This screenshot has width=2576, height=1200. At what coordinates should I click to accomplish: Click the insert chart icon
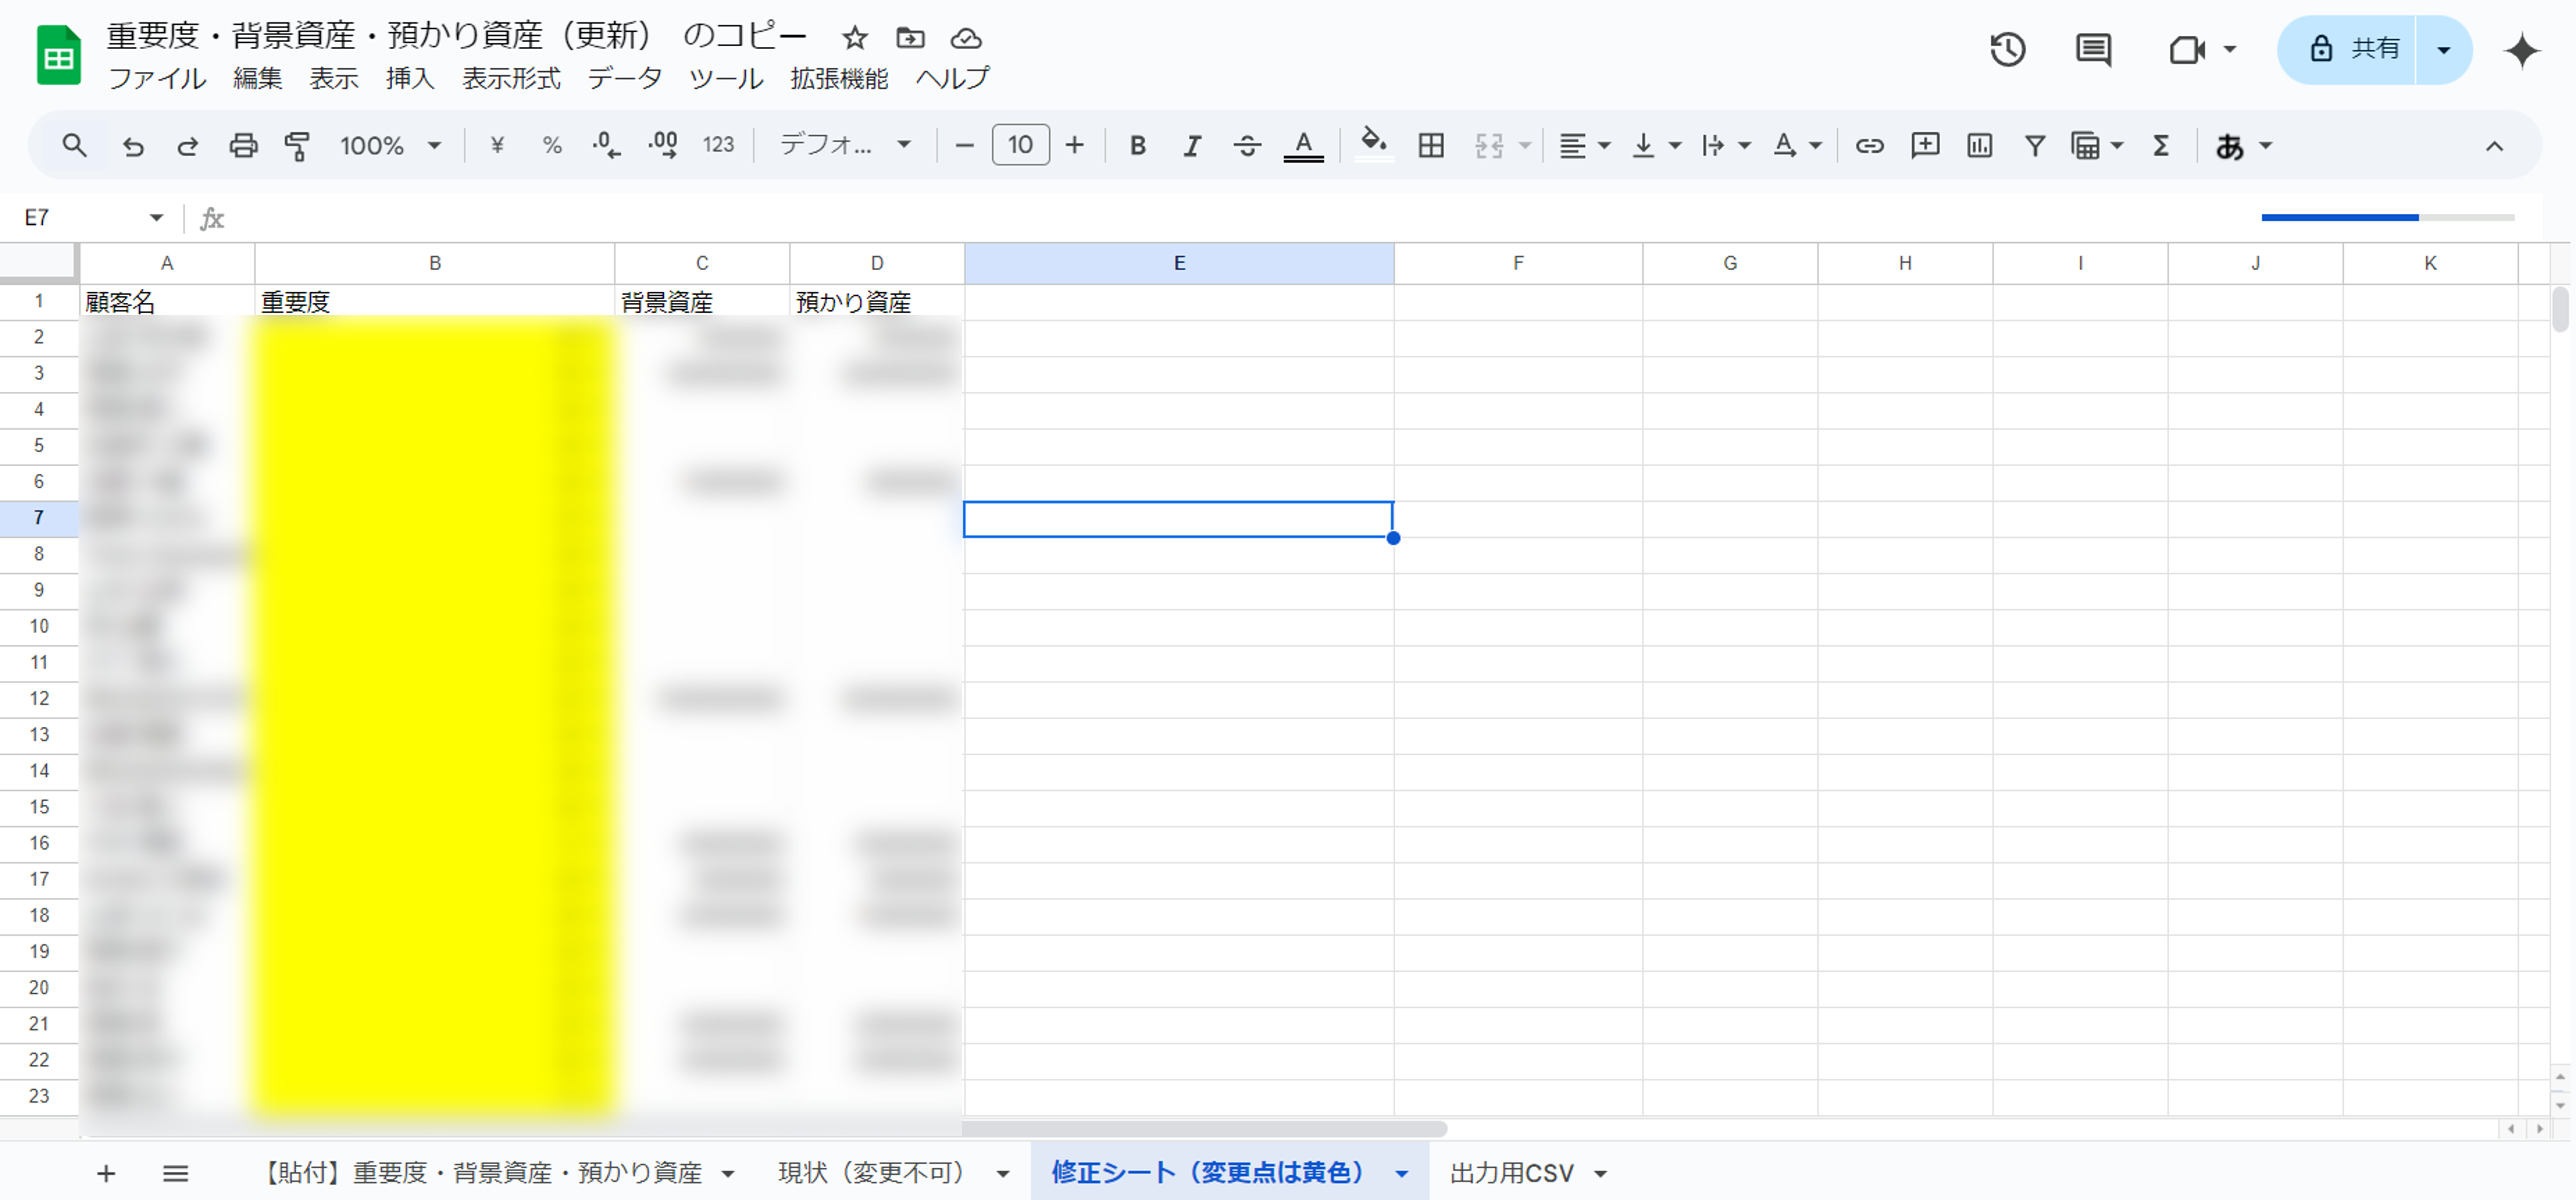[1979, 146]
